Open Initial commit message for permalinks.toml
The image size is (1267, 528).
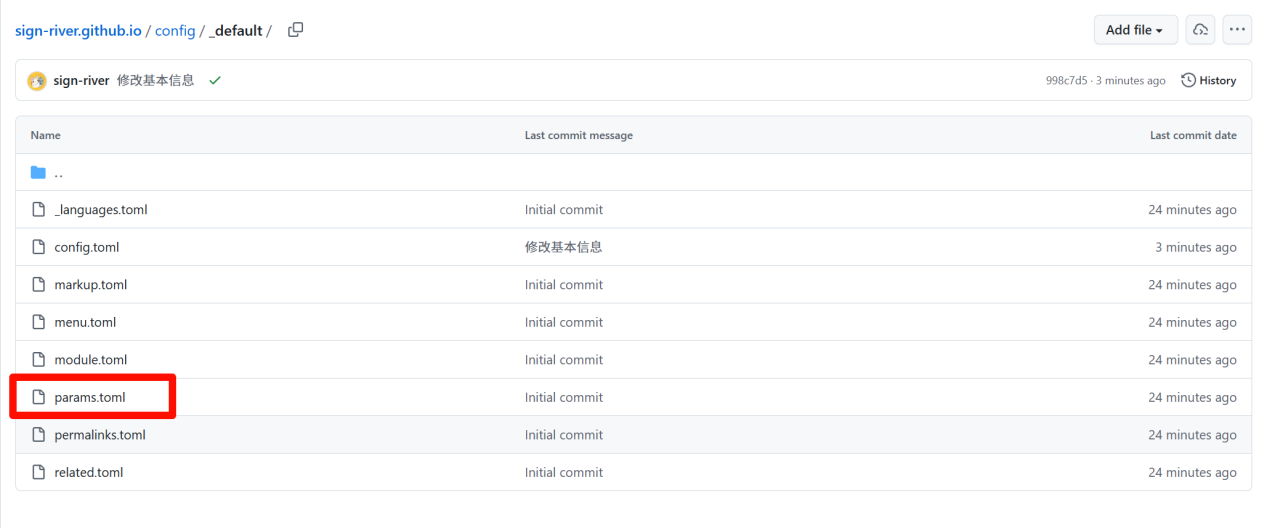pos(564,435)
